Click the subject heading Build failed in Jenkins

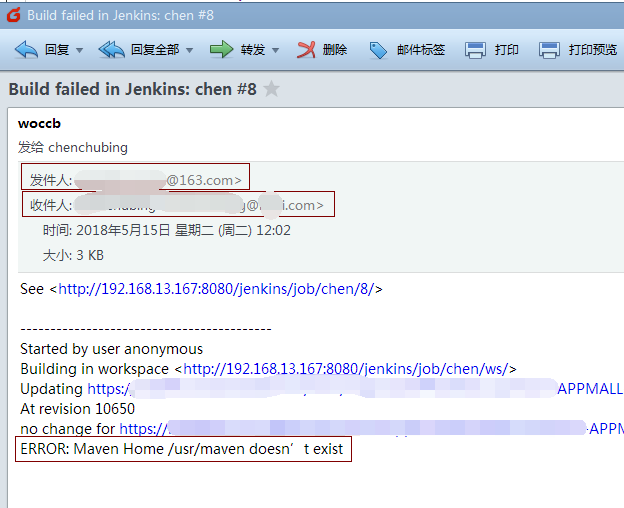(133, 89)
